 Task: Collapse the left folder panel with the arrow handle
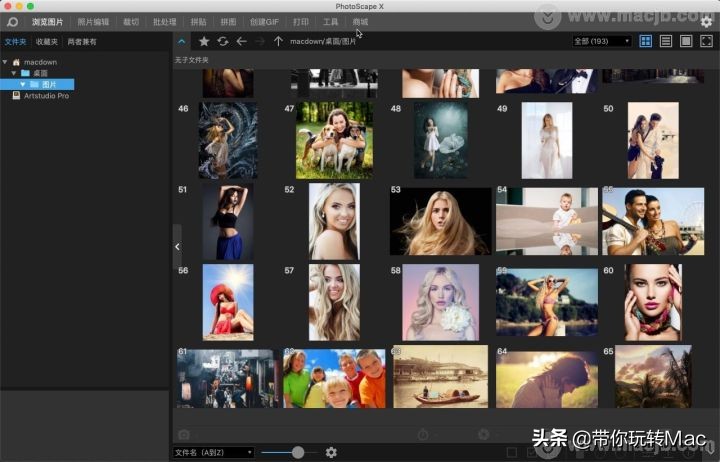tap(177, 247)
